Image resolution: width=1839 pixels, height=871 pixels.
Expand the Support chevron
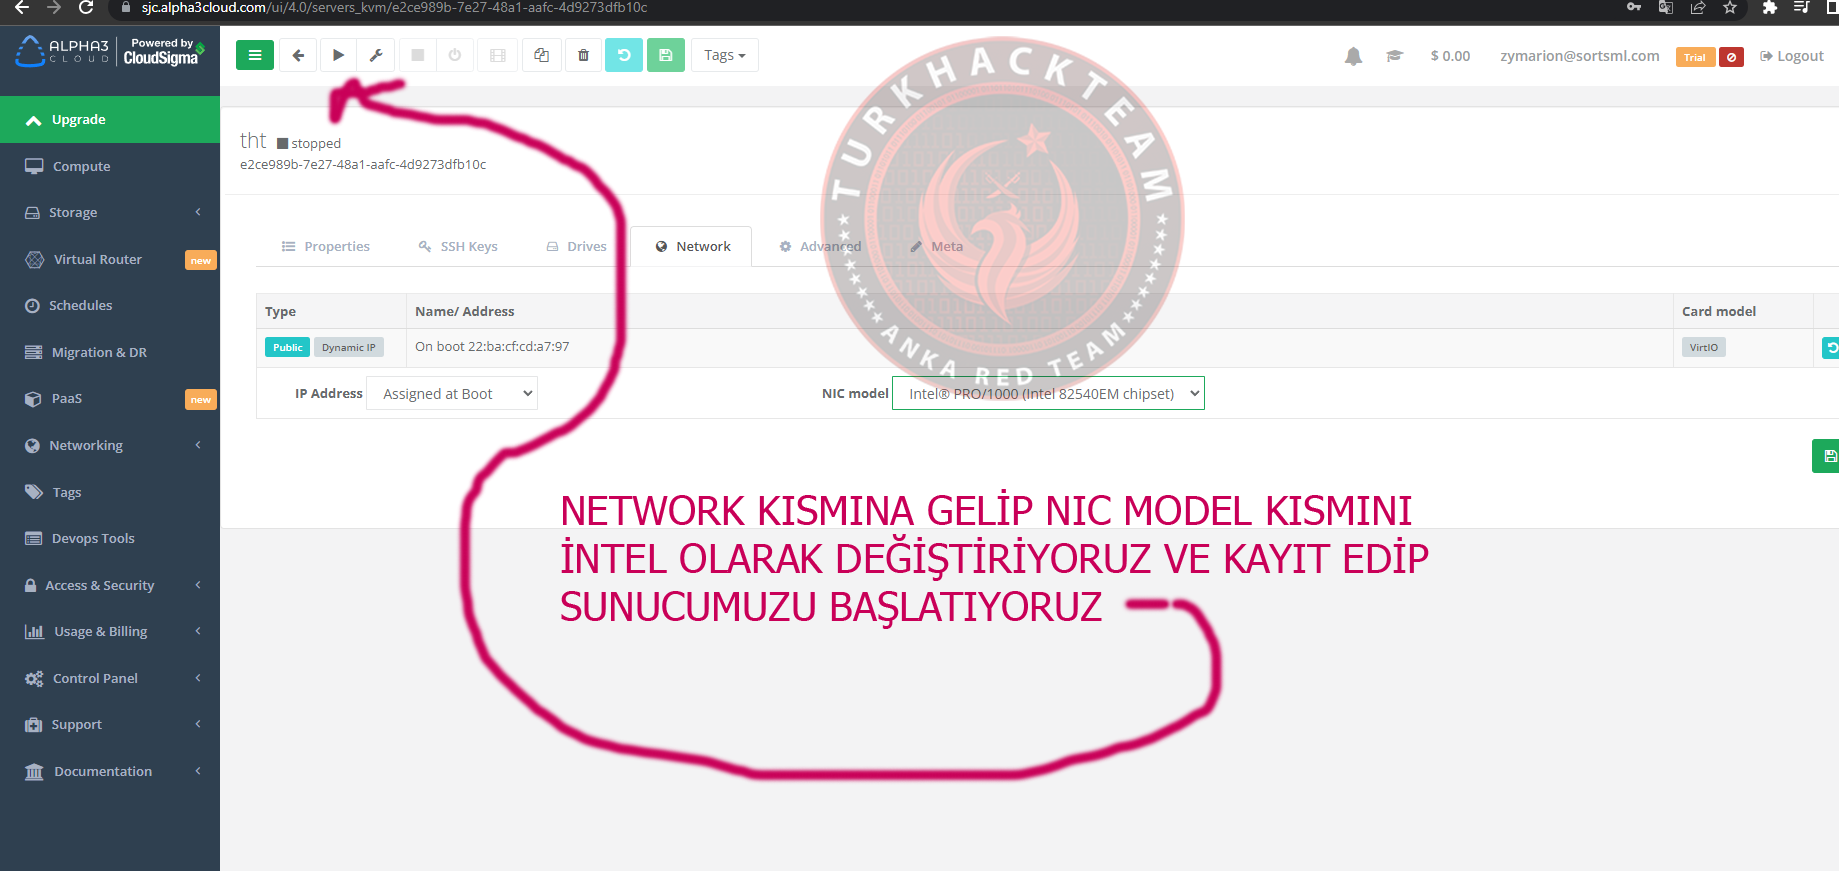198,724
